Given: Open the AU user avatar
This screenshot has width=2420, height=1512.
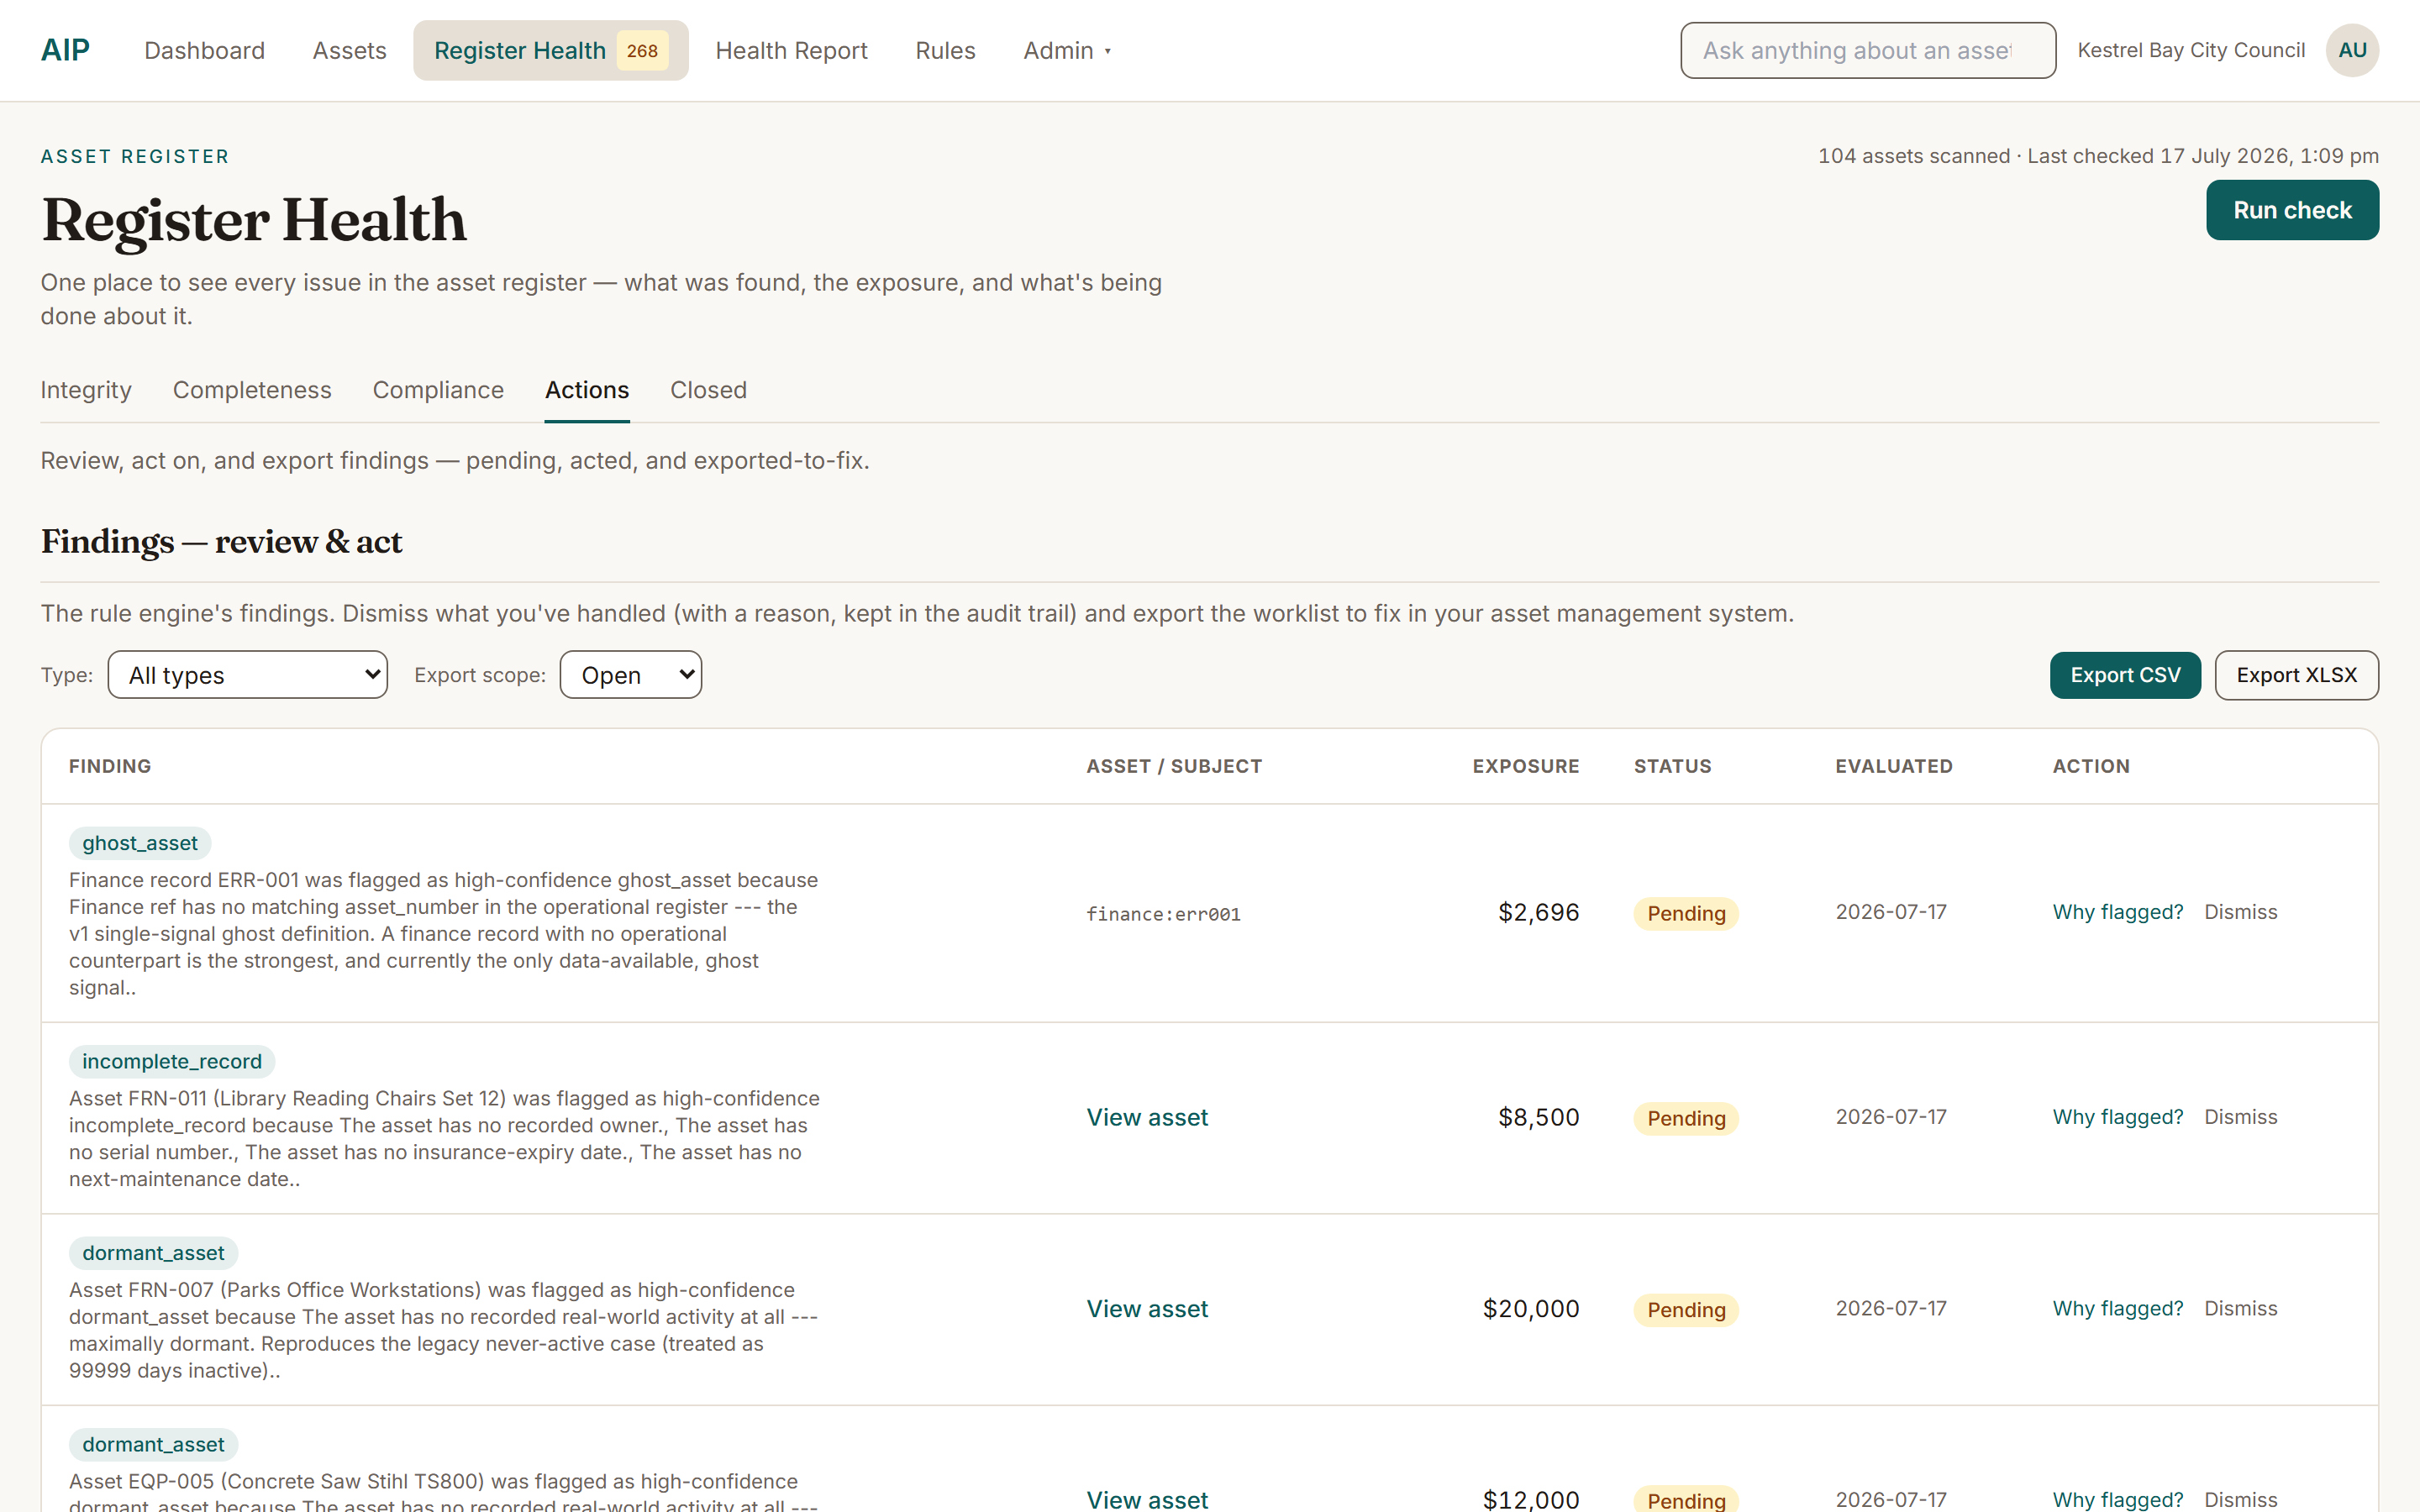Looking at the screenshot, I should pyautogui.click(x=2352, y=50).
